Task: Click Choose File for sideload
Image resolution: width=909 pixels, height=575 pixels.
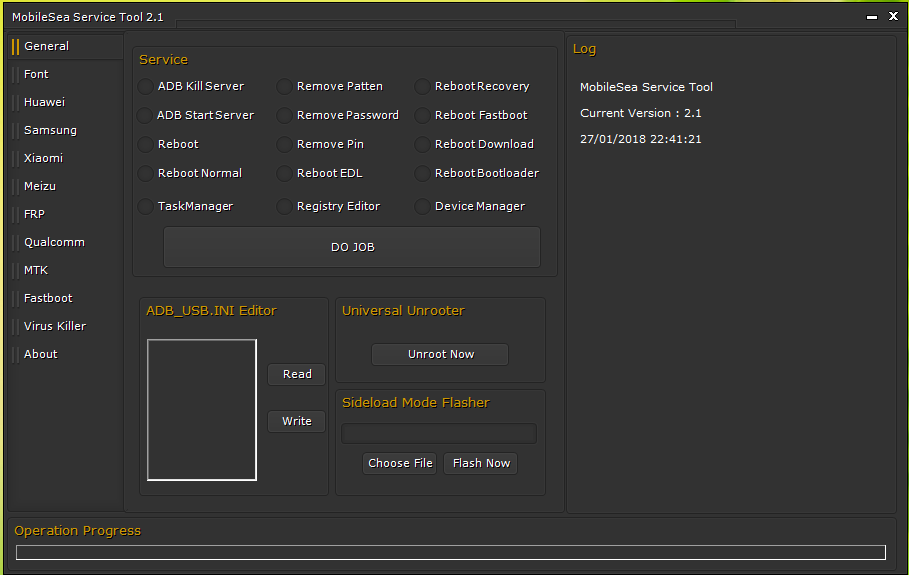Action: (x=400, y=463)
